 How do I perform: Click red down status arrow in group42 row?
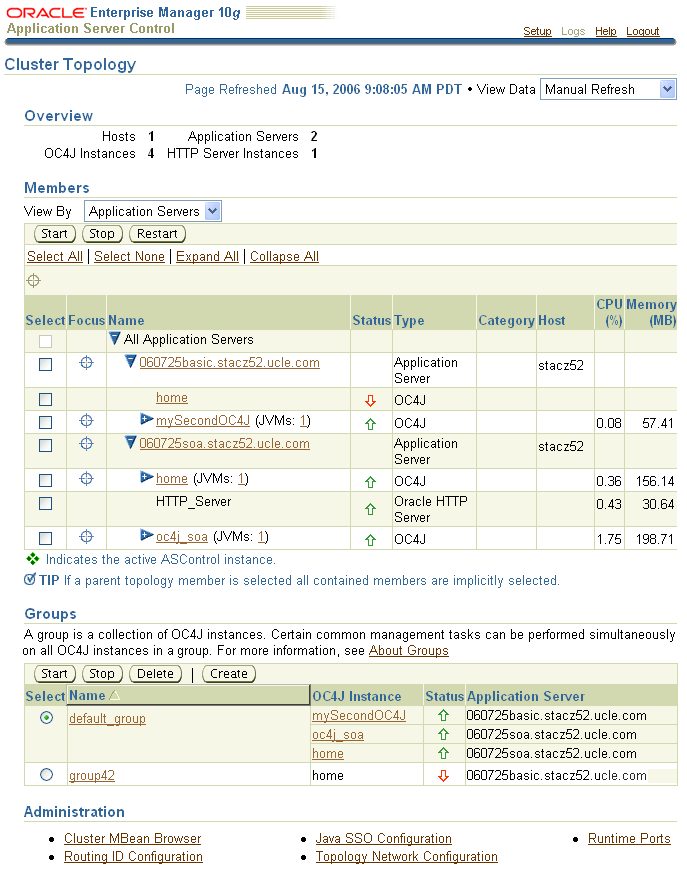pyautogui.click(x=443, y=776)
